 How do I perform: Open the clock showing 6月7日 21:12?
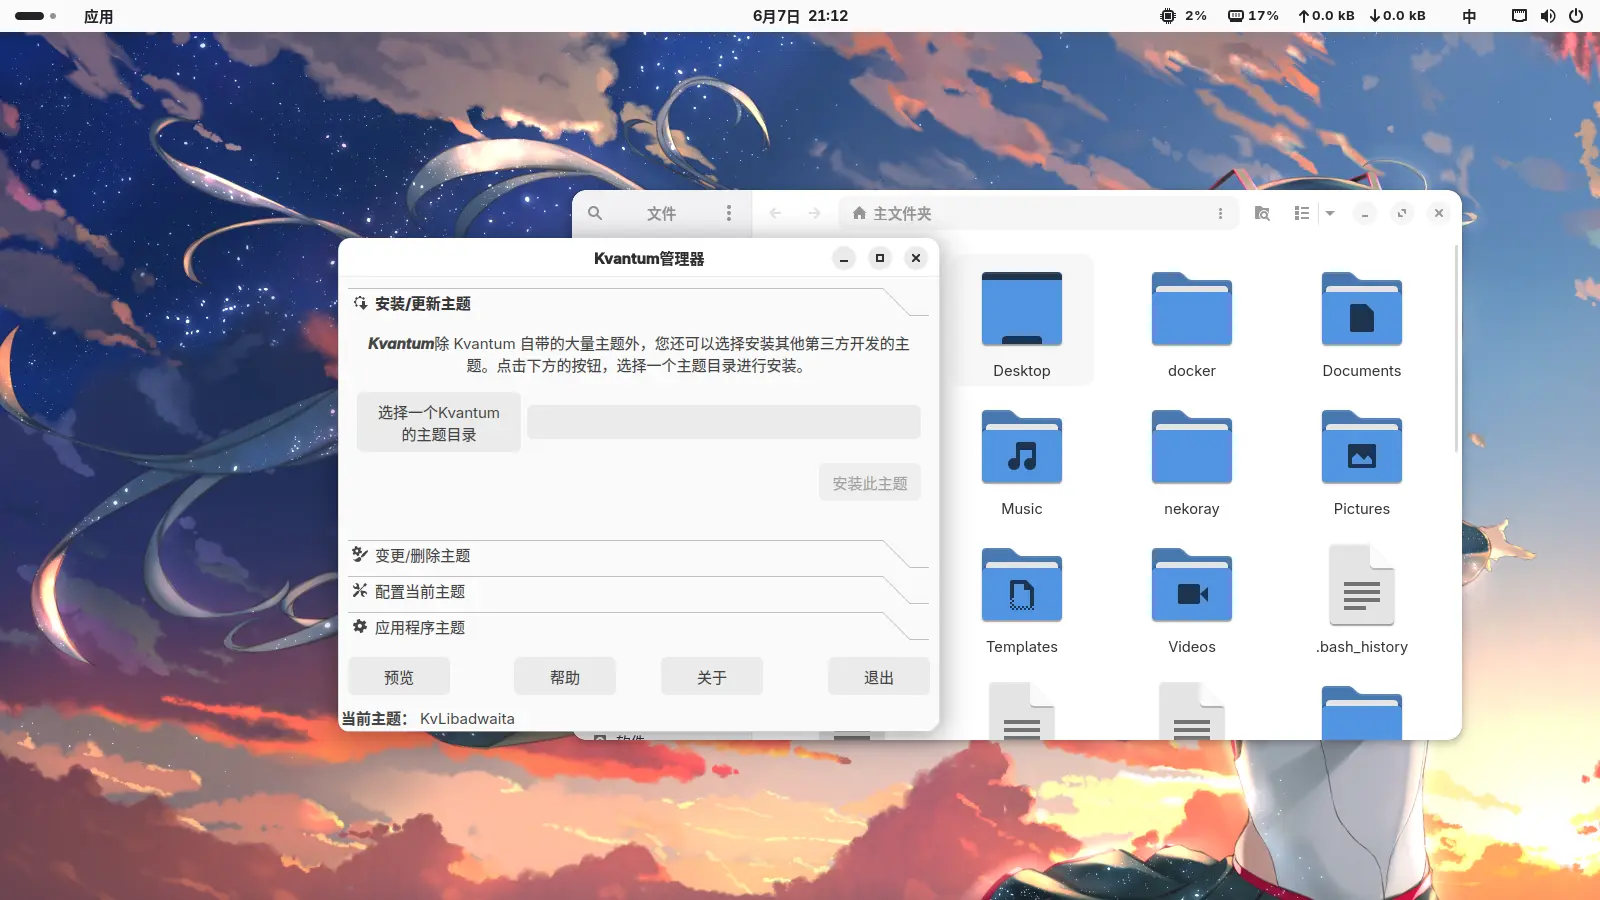point(800,16)
